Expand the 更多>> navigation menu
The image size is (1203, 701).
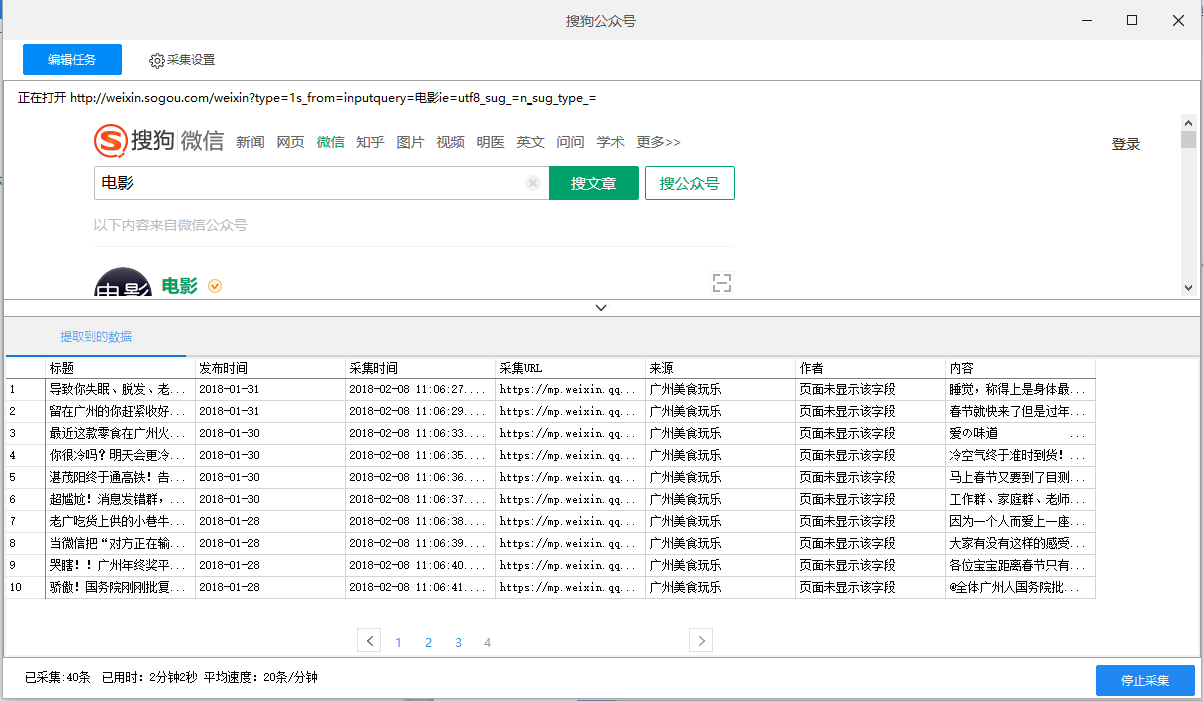658,142
